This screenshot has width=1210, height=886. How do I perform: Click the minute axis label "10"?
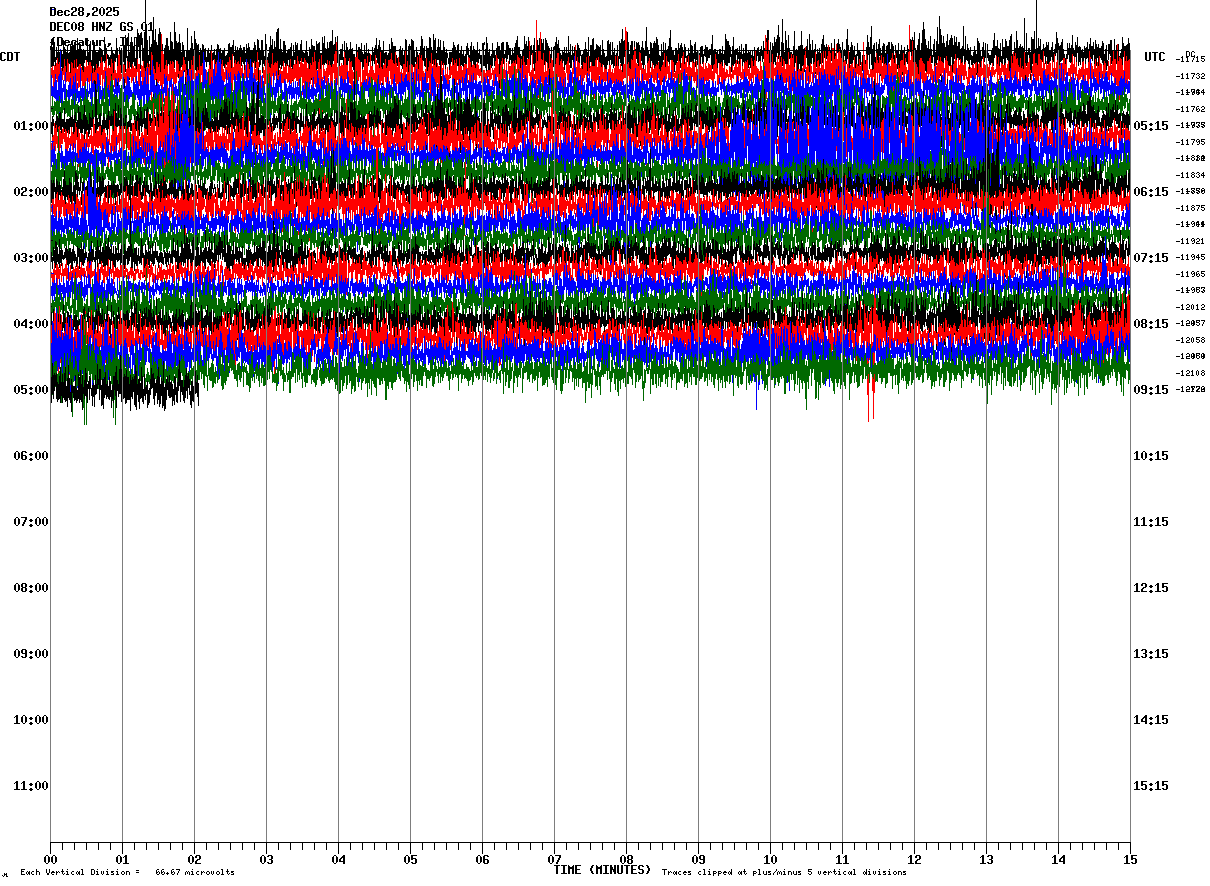pos(770,859)
